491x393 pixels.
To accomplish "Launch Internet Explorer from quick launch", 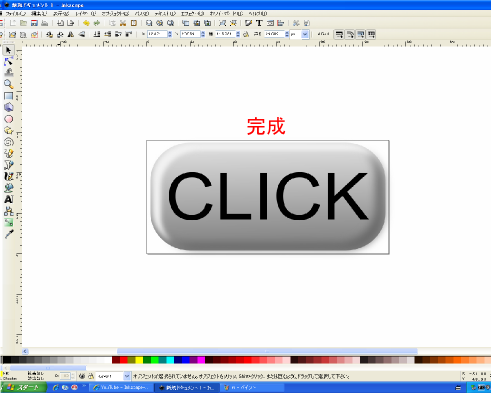I will (x=56, y=387).
